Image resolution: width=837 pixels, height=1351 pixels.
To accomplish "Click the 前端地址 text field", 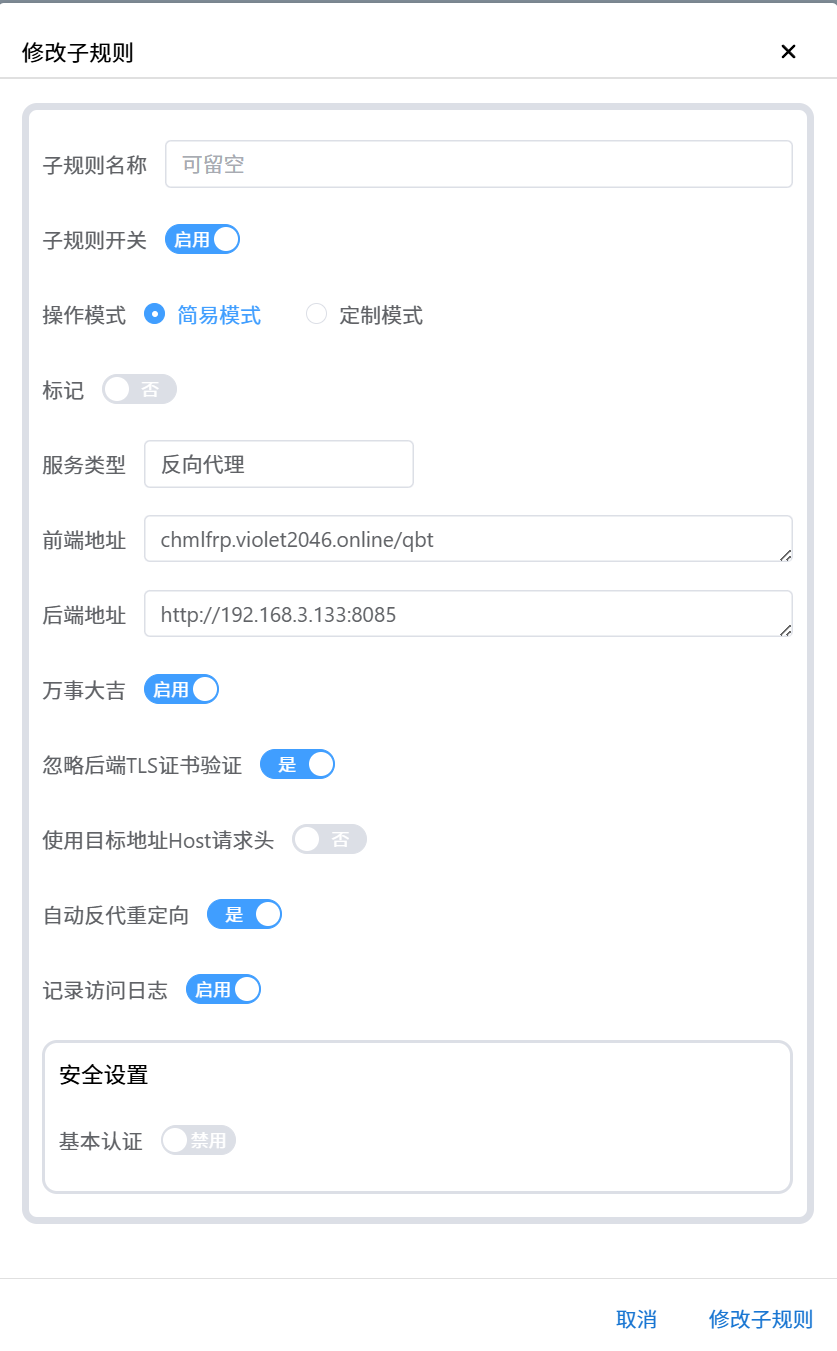I will 460,540.
